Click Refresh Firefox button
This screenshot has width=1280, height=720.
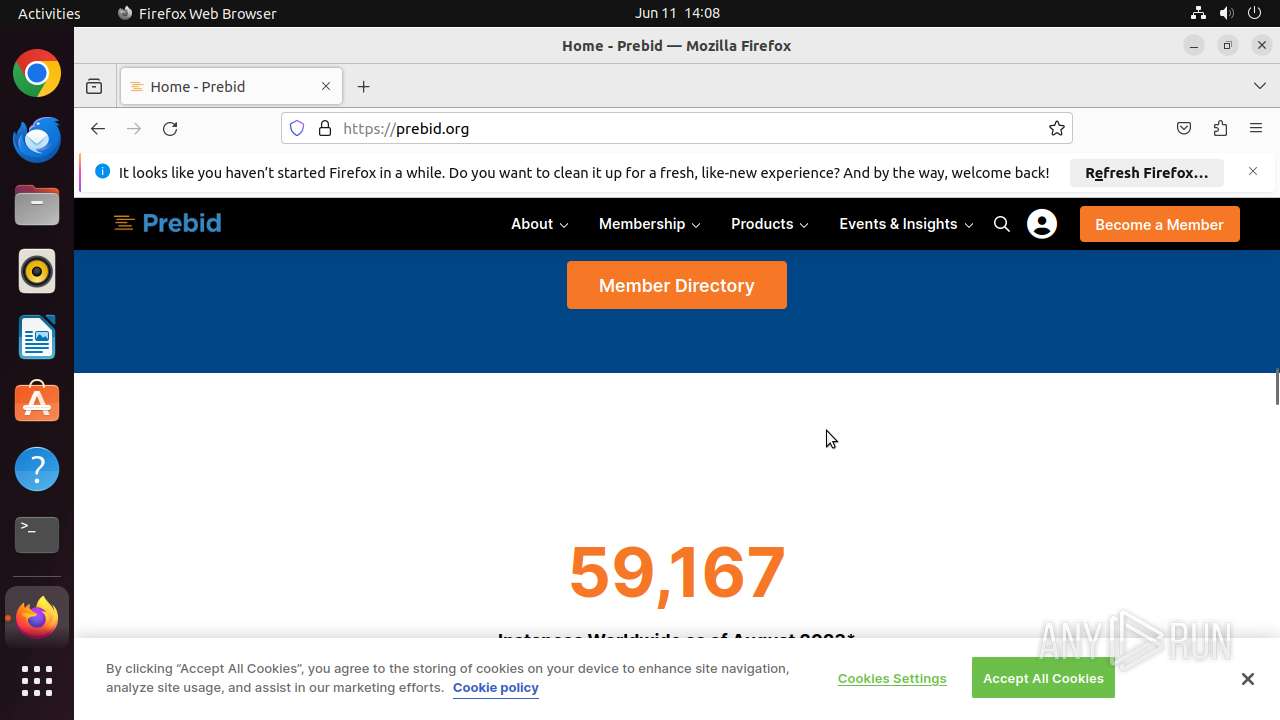click(1147, 172)
